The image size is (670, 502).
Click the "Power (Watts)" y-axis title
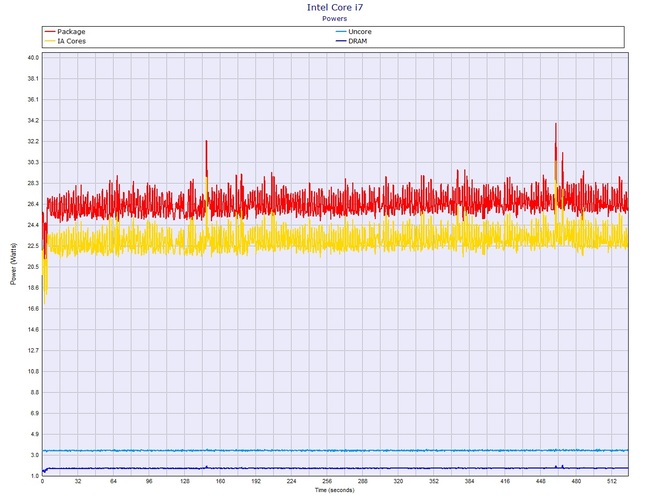click(x=13, y=264)
